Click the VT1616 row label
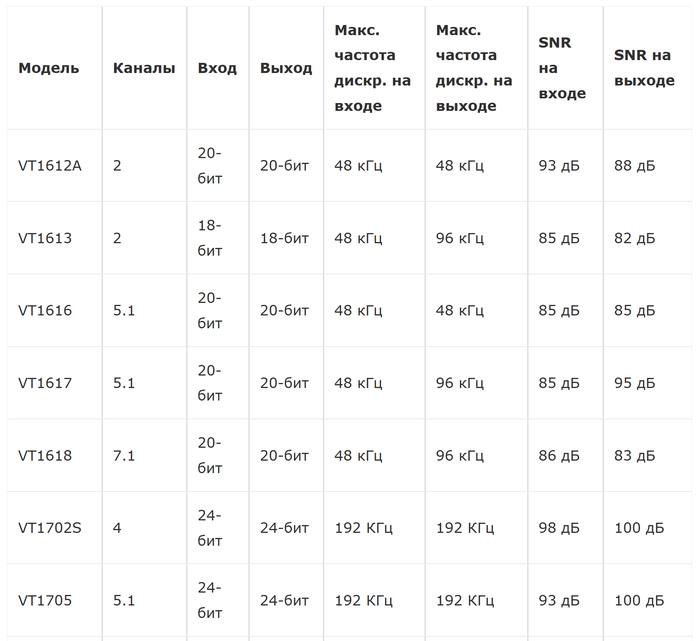This screenshot has height=641, width=700. pos(45,311)
